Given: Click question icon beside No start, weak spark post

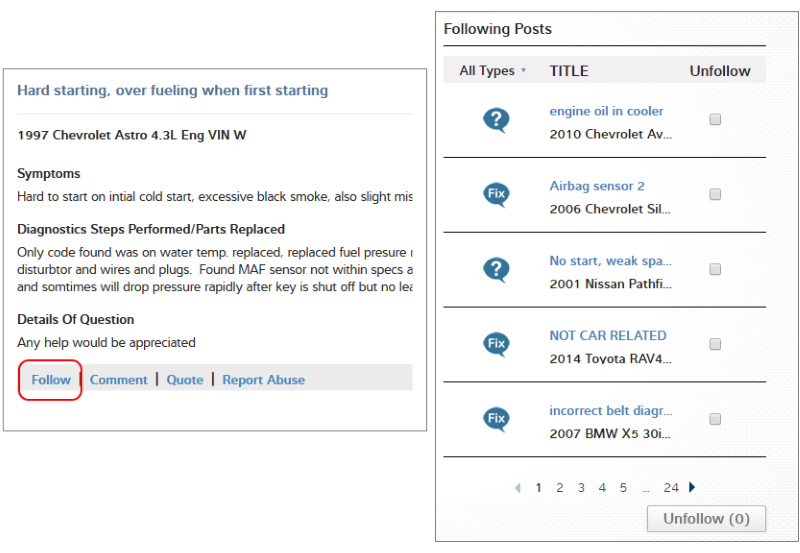Looking at the screenshot, I should (496, 270).
